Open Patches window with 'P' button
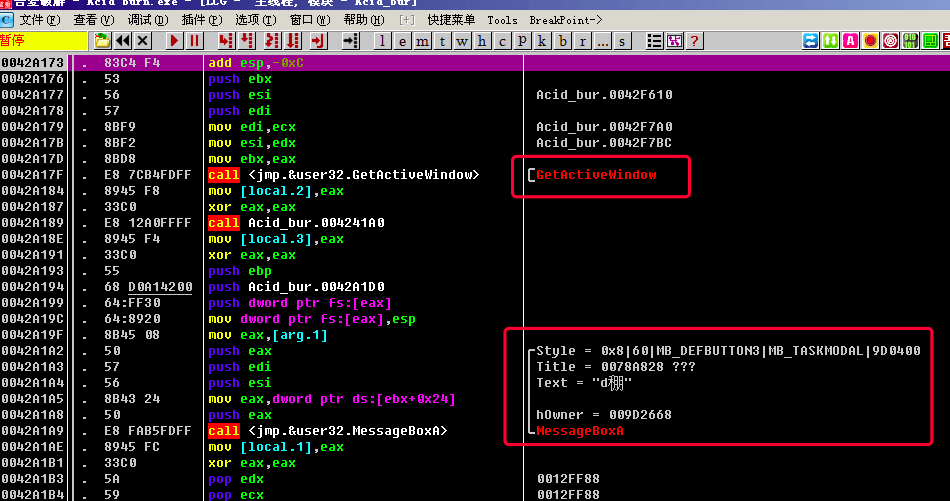Viewport: 950px width, 501px height. coord(522,41)
